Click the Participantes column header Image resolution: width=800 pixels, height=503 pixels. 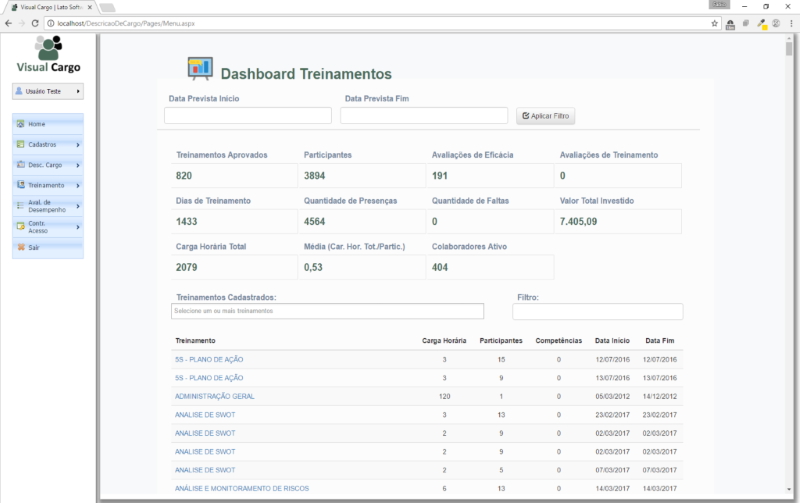click(501, 340)
